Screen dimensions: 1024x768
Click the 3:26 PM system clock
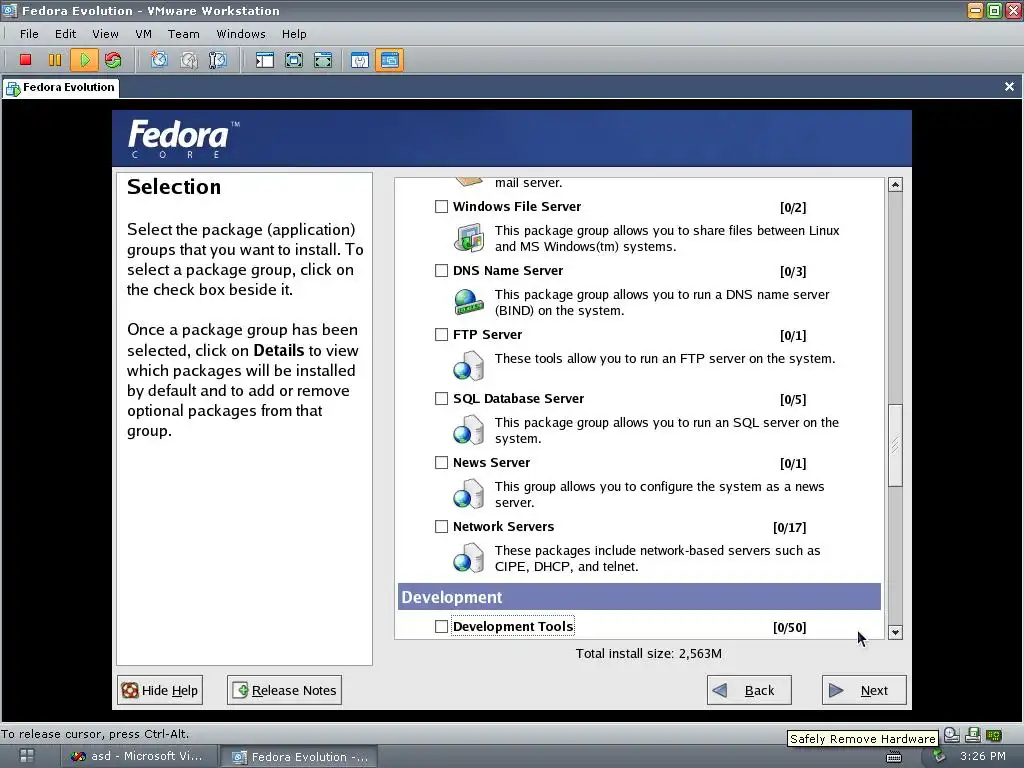tap(983, 756)
